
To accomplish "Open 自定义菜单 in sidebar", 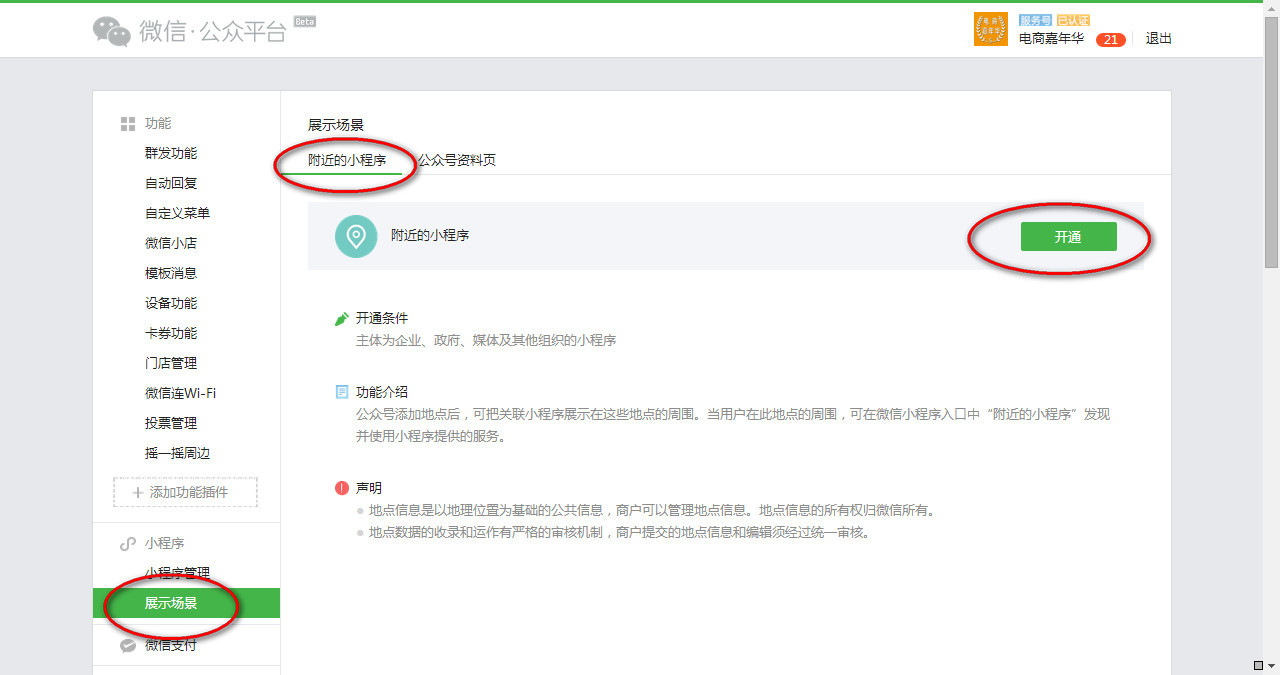I will pyautogui.click(x=177, y=213).
